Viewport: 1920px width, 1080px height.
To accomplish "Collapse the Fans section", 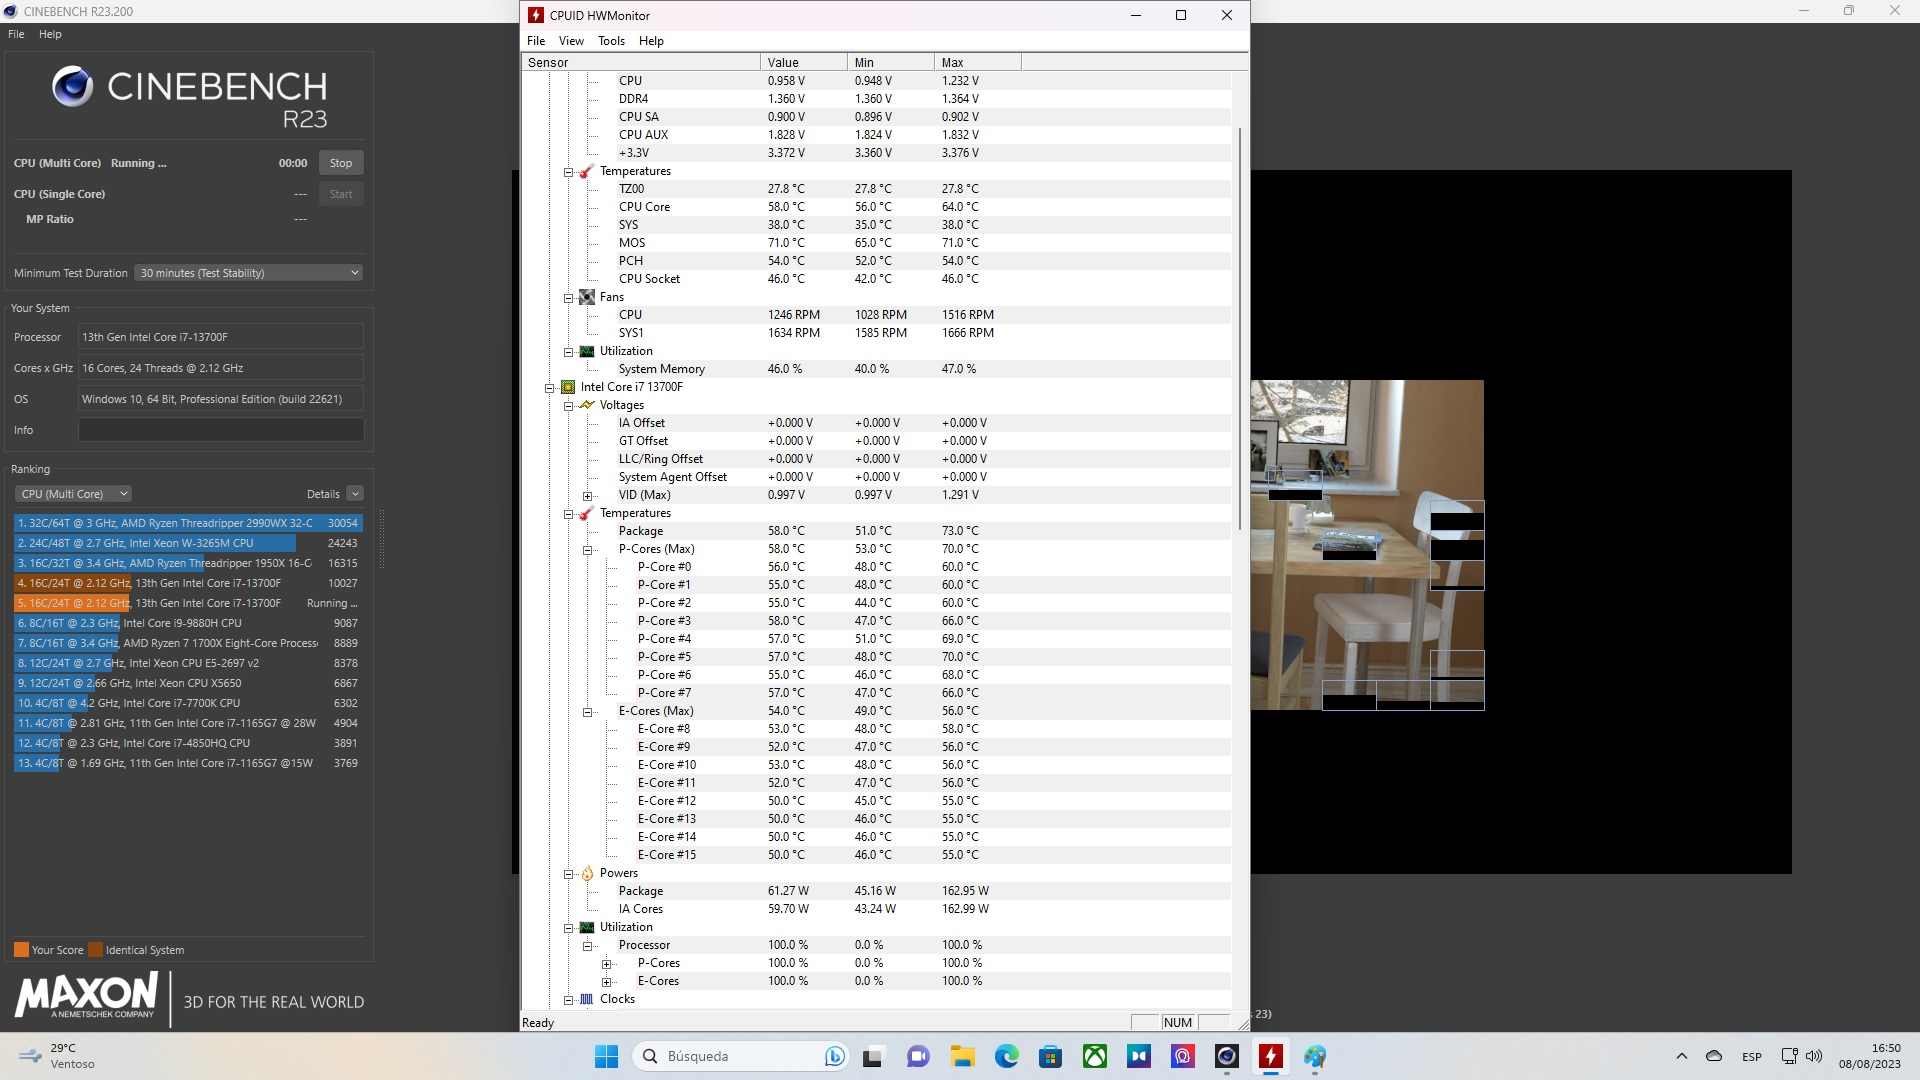I will (x=568, y=298).
